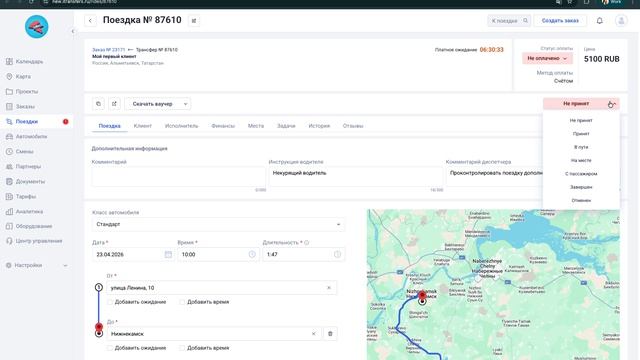Click the company logo in sidebar
Screen dimensions: 640x360
(36, 27)
